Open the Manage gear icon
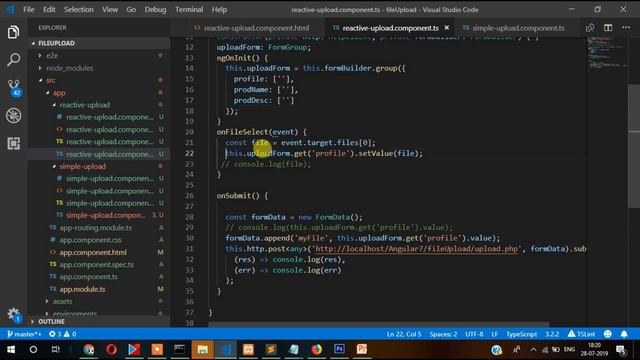 click(13, 314)
